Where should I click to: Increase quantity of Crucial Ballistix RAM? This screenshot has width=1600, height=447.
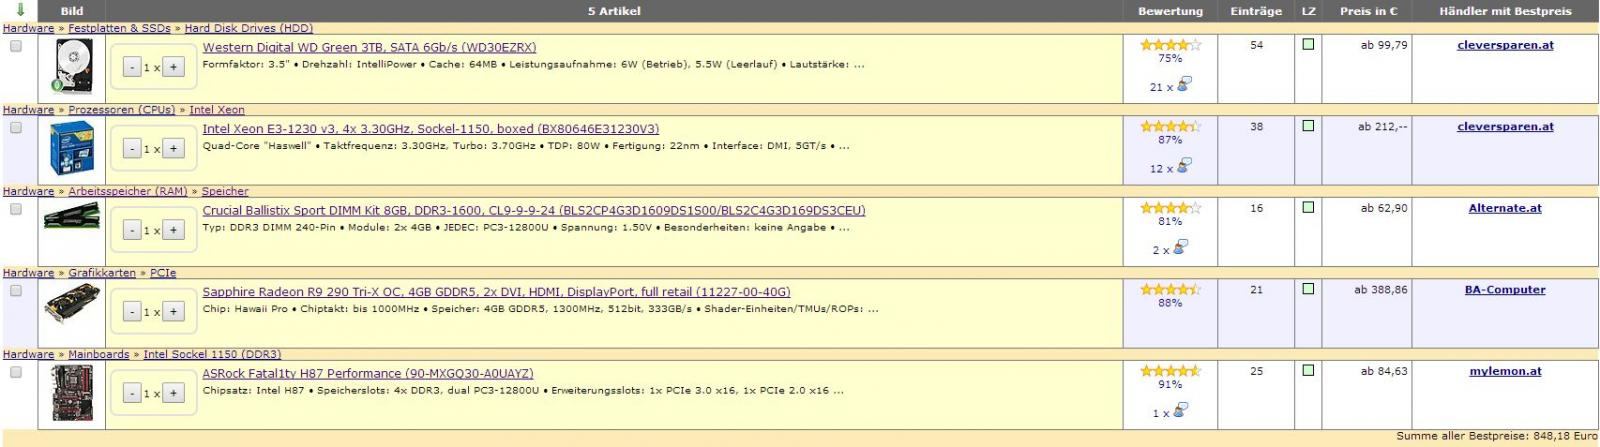[173, 230]
